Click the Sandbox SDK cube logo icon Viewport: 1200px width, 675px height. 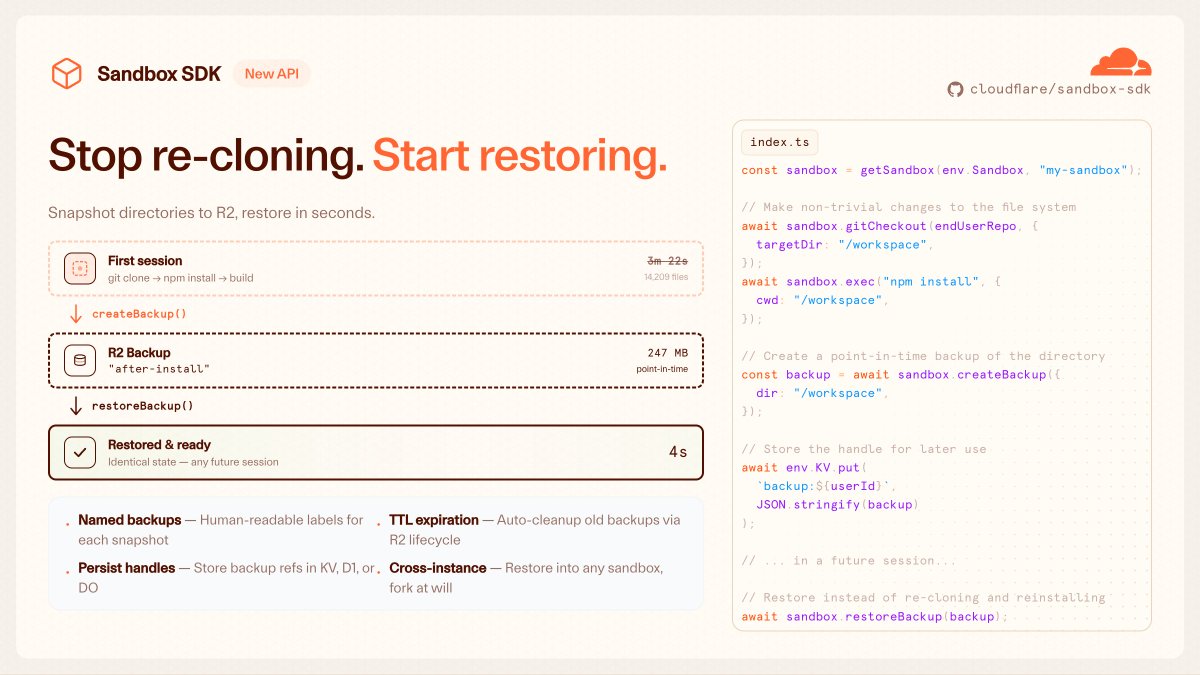66,74
